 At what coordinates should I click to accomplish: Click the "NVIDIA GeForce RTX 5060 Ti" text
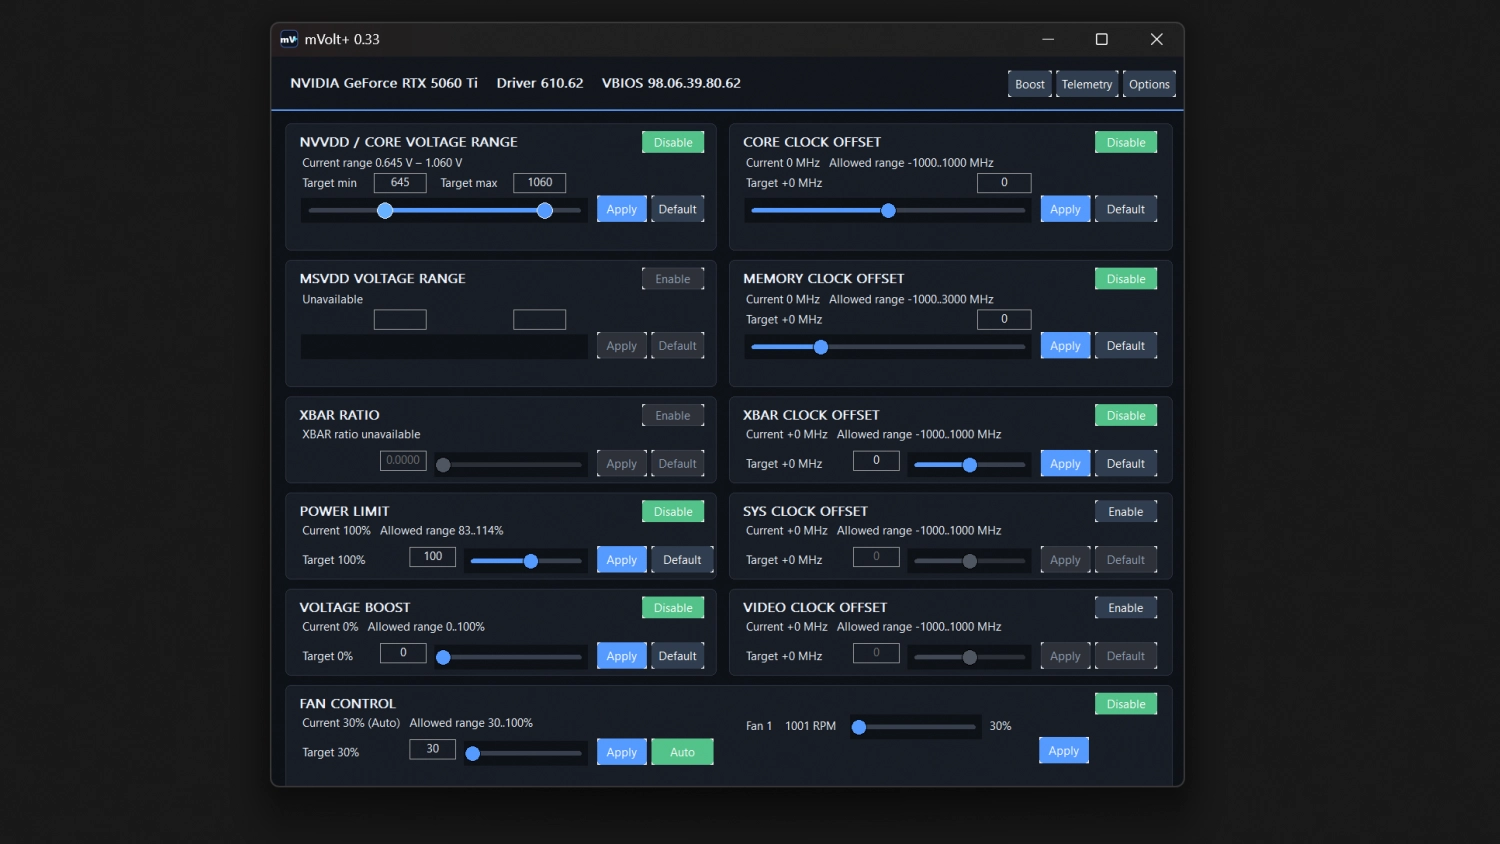coord(384,83)
